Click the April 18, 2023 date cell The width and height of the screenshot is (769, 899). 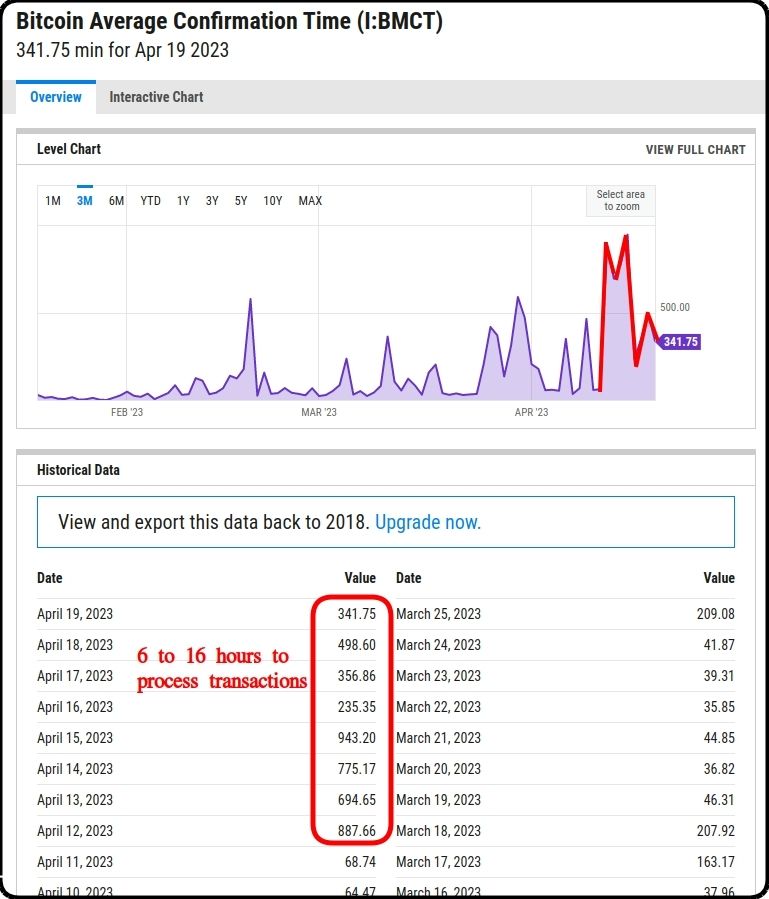click(75, 645)
